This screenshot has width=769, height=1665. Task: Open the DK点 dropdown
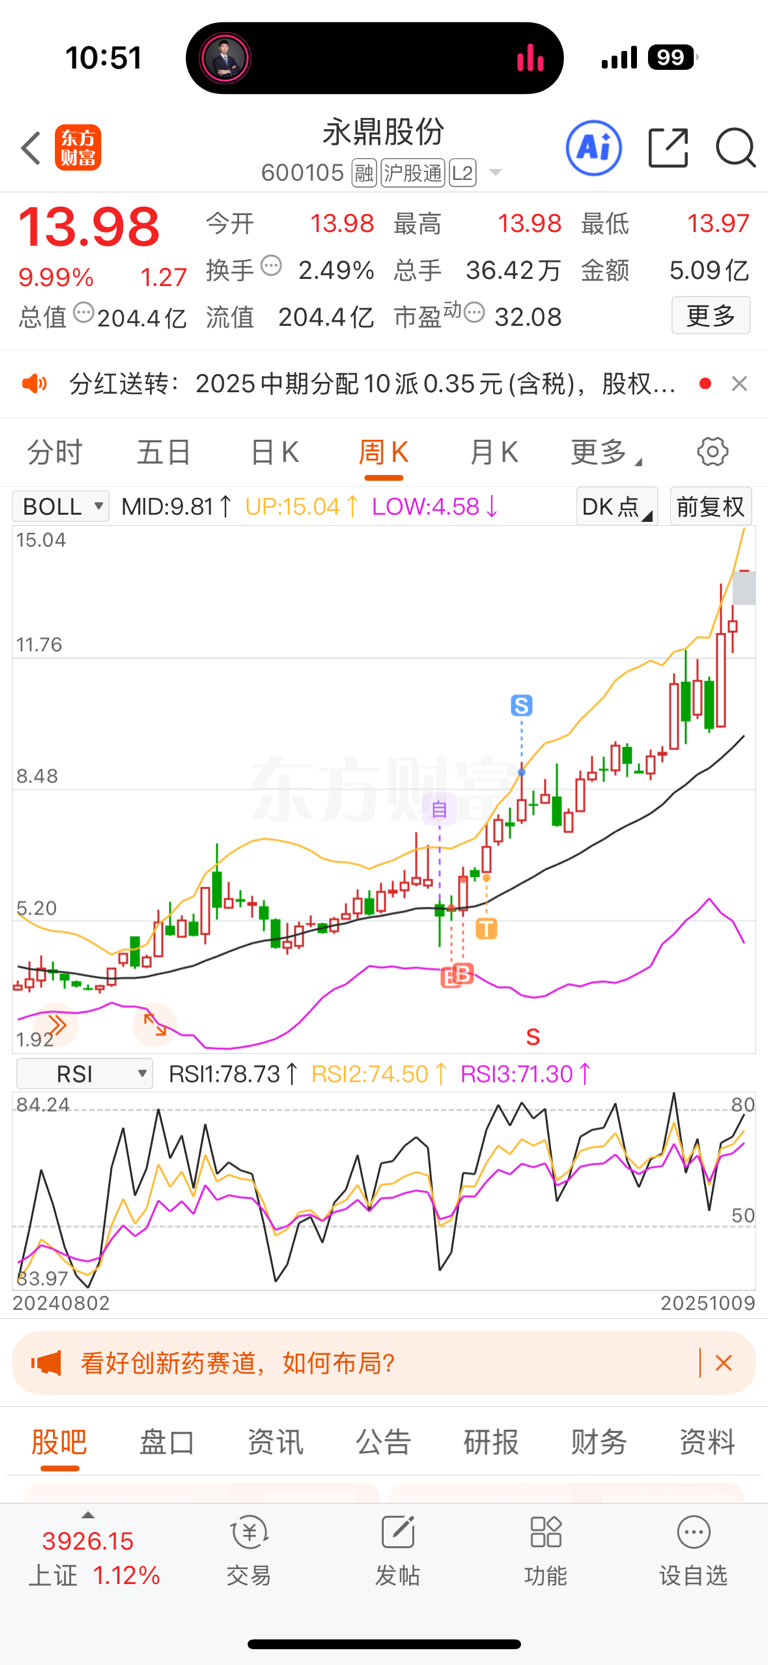617,506
